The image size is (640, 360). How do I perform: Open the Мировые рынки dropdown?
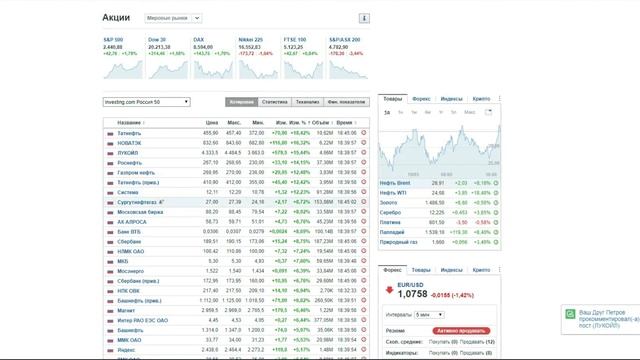click(x=173, y=18)
